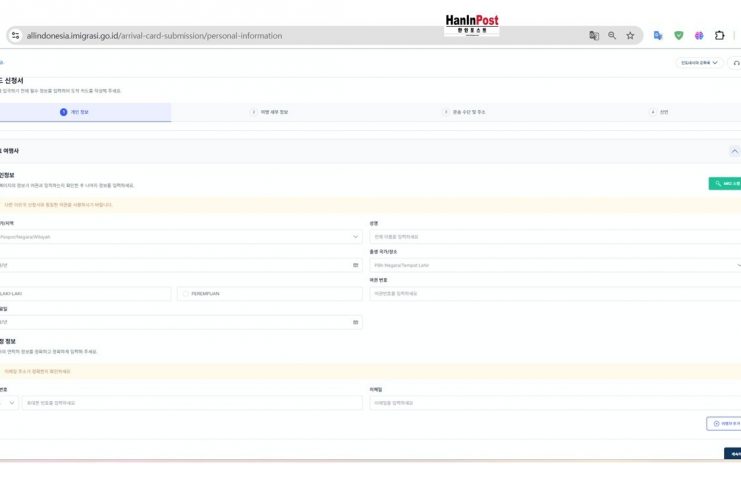Open the Paspor Negara/Wilayah dropdown
Viewport: 741px width, 486px height.
180,237
